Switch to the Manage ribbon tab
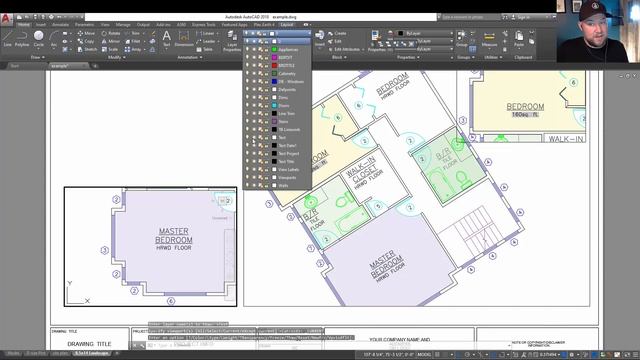The image size is (640, 360). click(x=122, y=25)
